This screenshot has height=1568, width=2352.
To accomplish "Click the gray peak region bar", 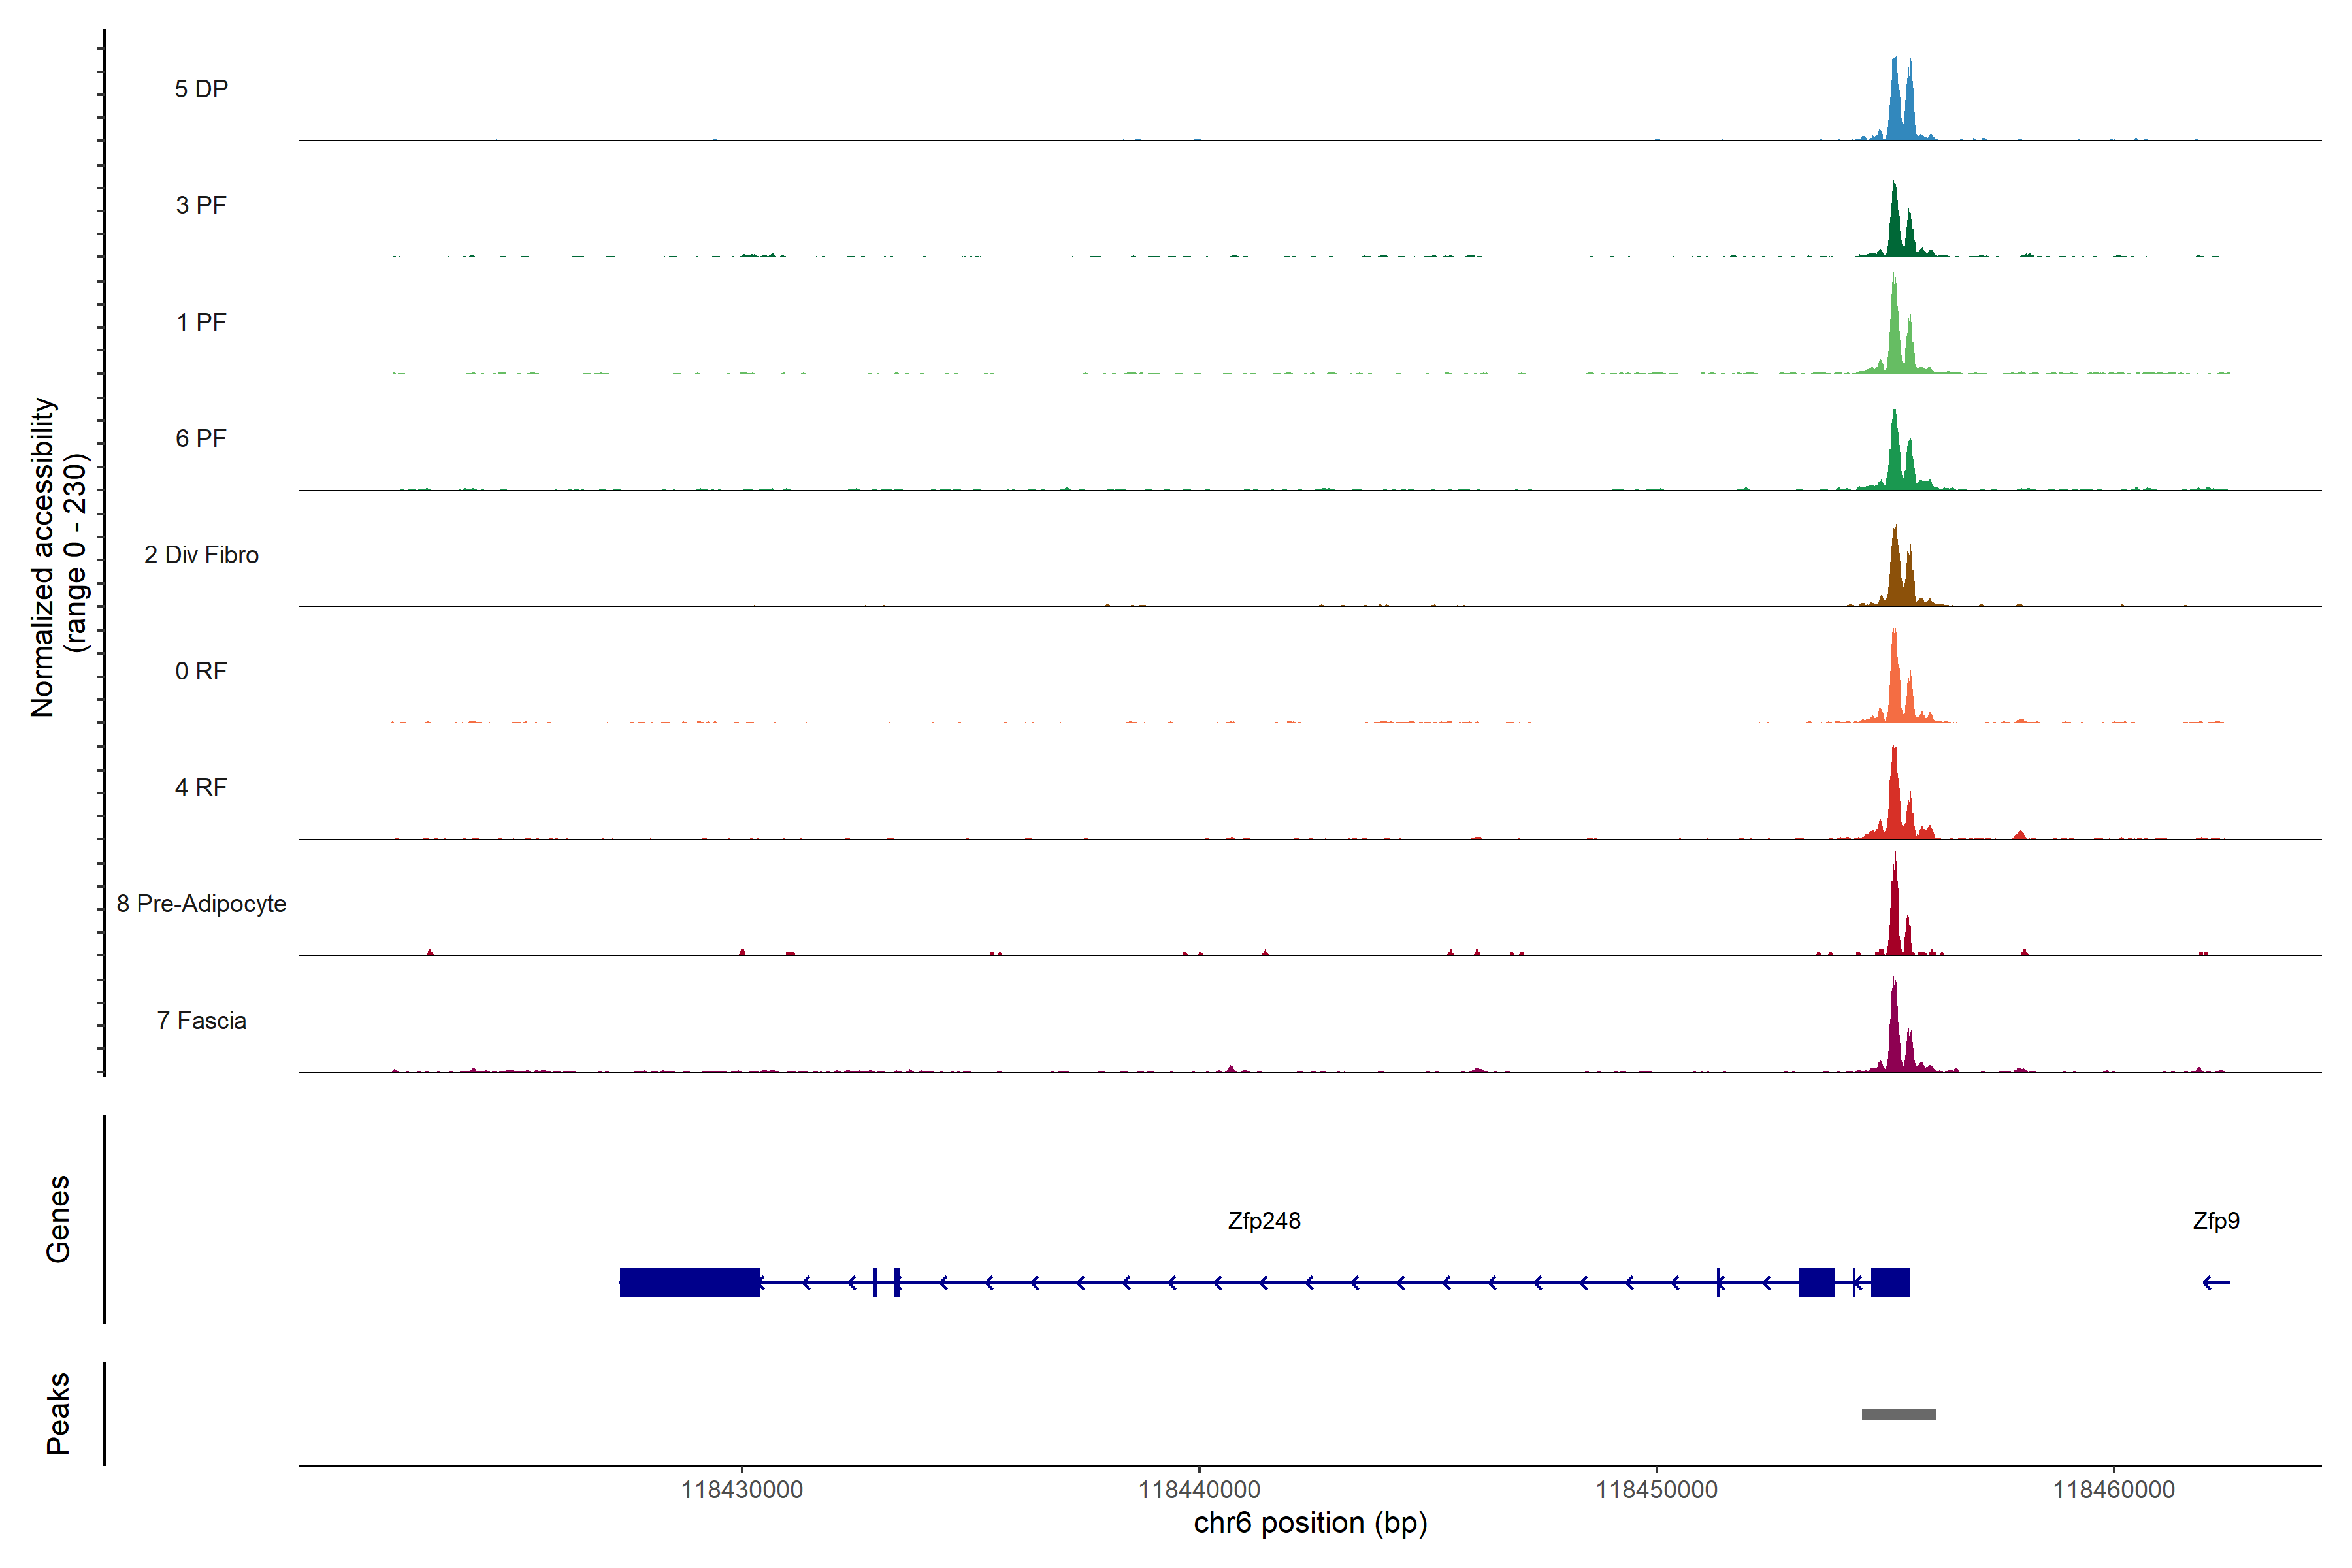I will pos(1898,1414).
